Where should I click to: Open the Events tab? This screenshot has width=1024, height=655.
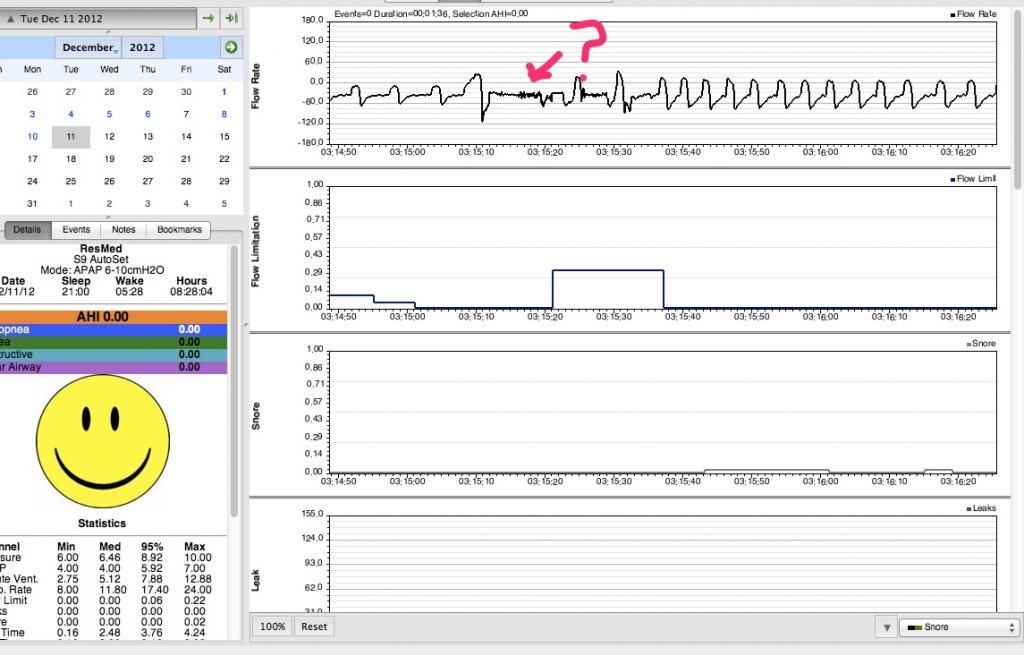click(x=76, y=230)
